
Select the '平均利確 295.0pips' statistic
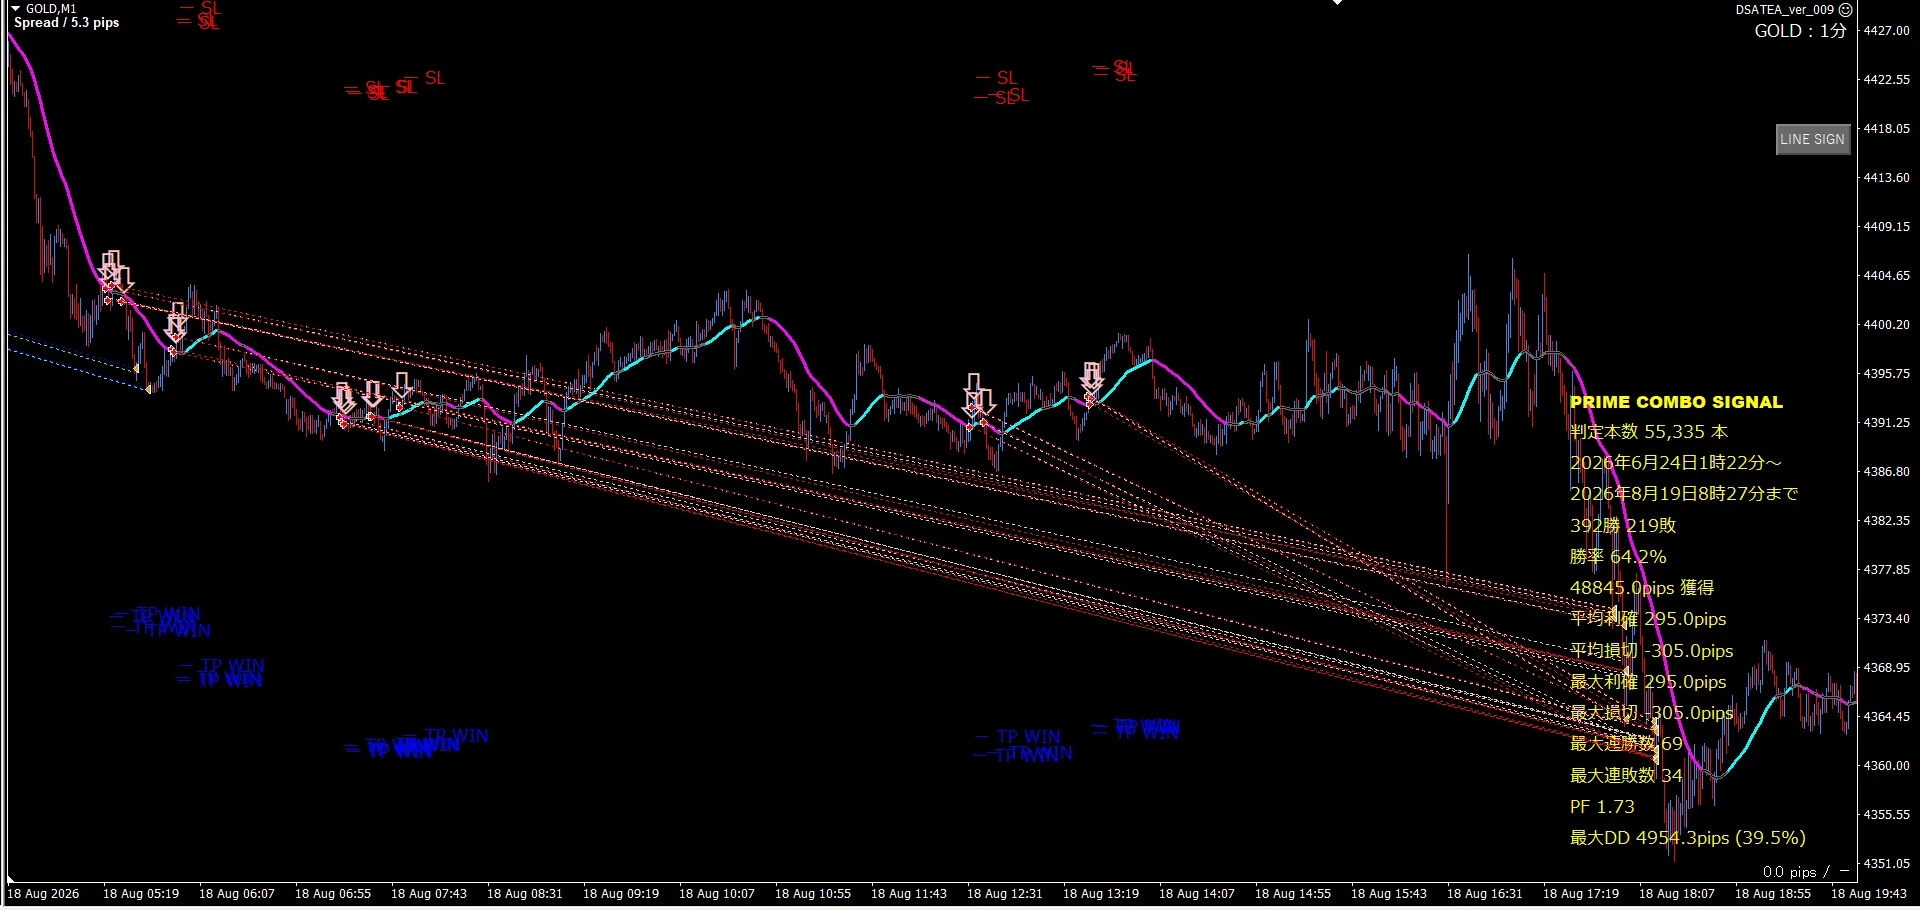pyautogui.click(x=1648, y=619)
